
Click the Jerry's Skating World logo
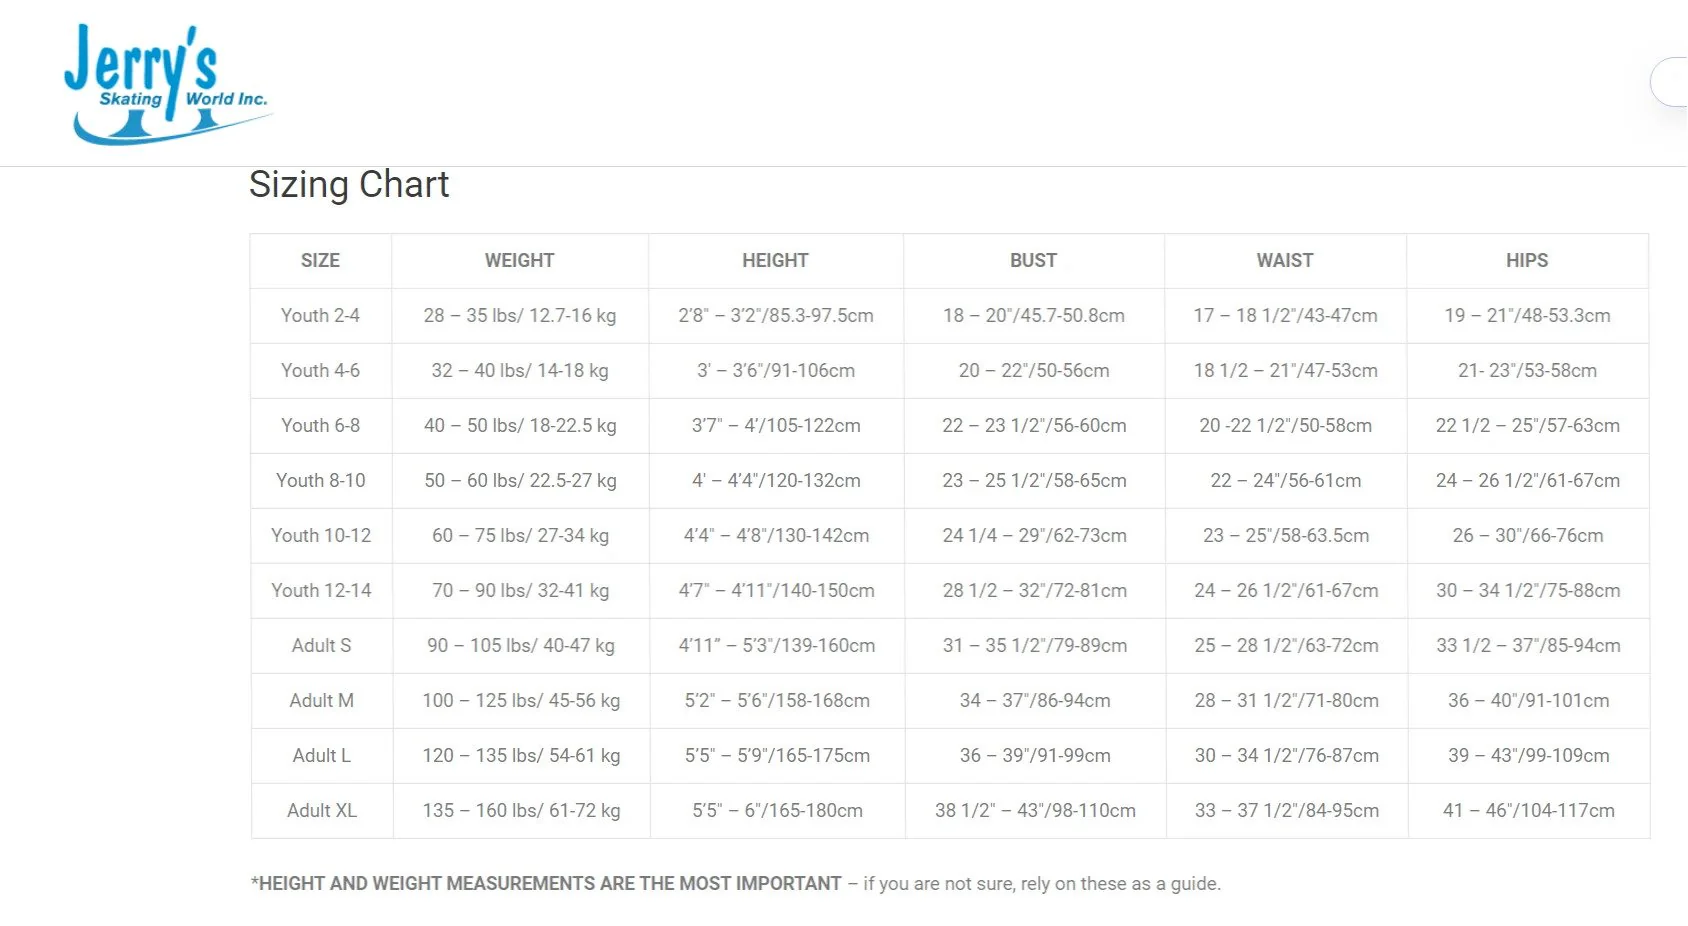[x=167, y=84]
